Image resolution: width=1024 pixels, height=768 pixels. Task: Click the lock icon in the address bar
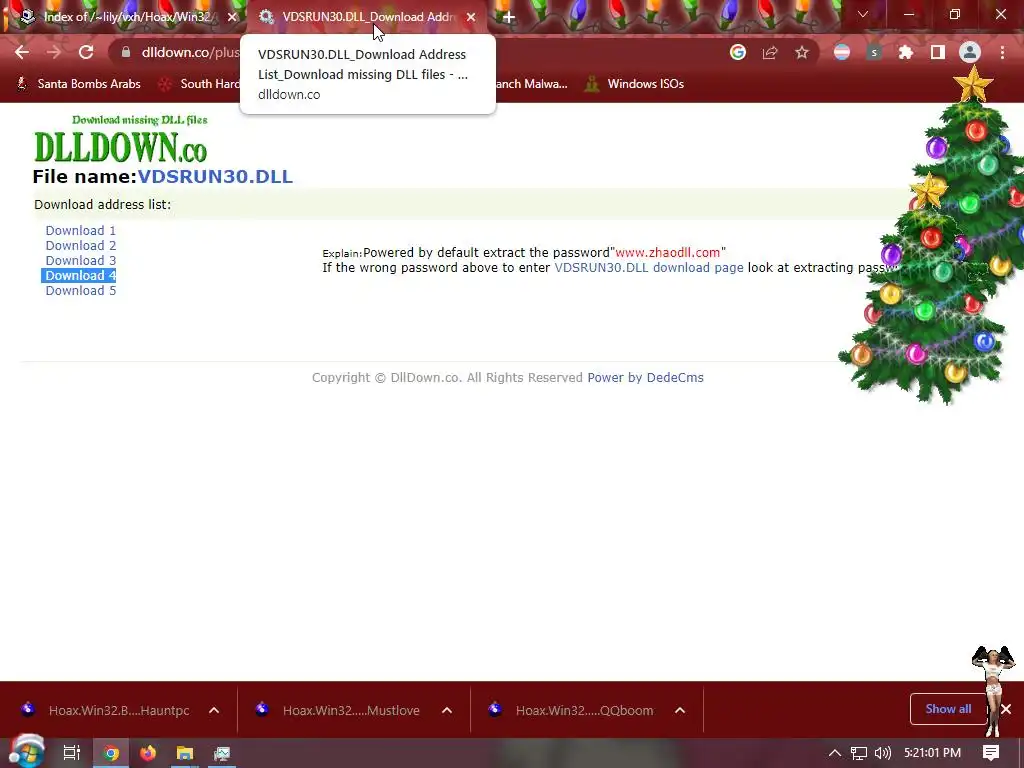(x=126, y=52)
